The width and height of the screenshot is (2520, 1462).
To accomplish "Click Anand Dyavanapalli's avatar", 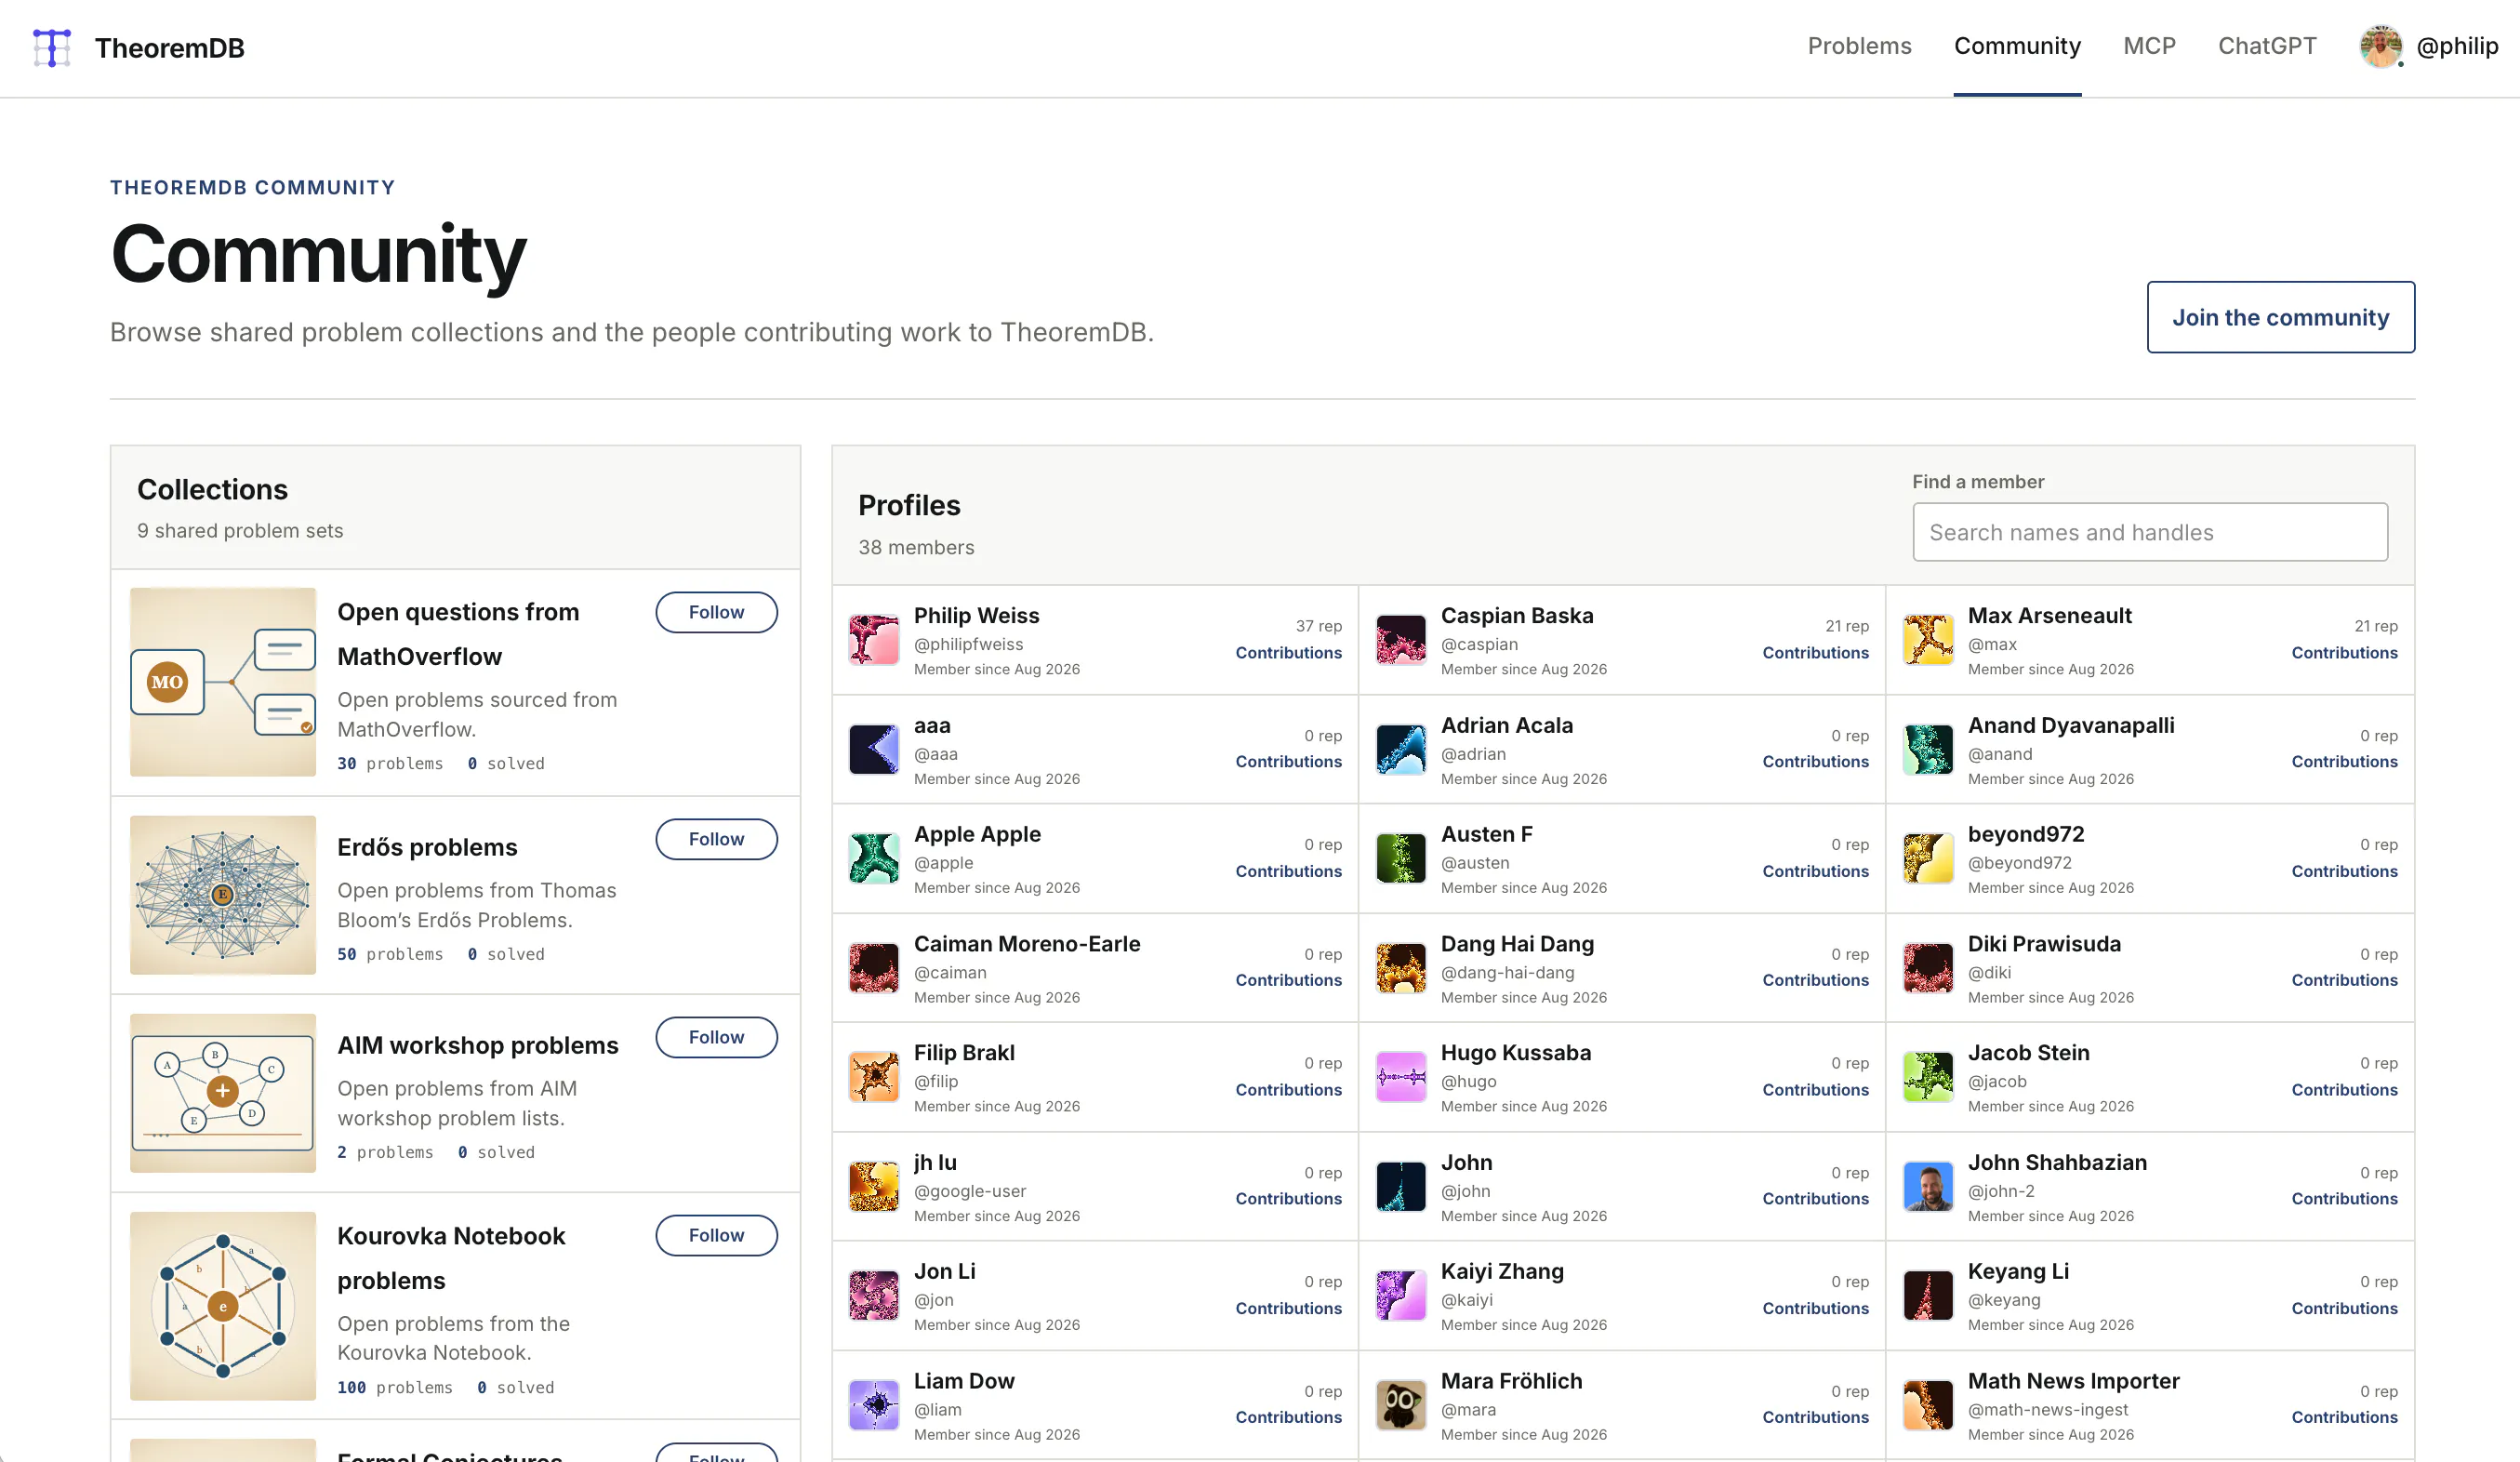I will 1927,750.
